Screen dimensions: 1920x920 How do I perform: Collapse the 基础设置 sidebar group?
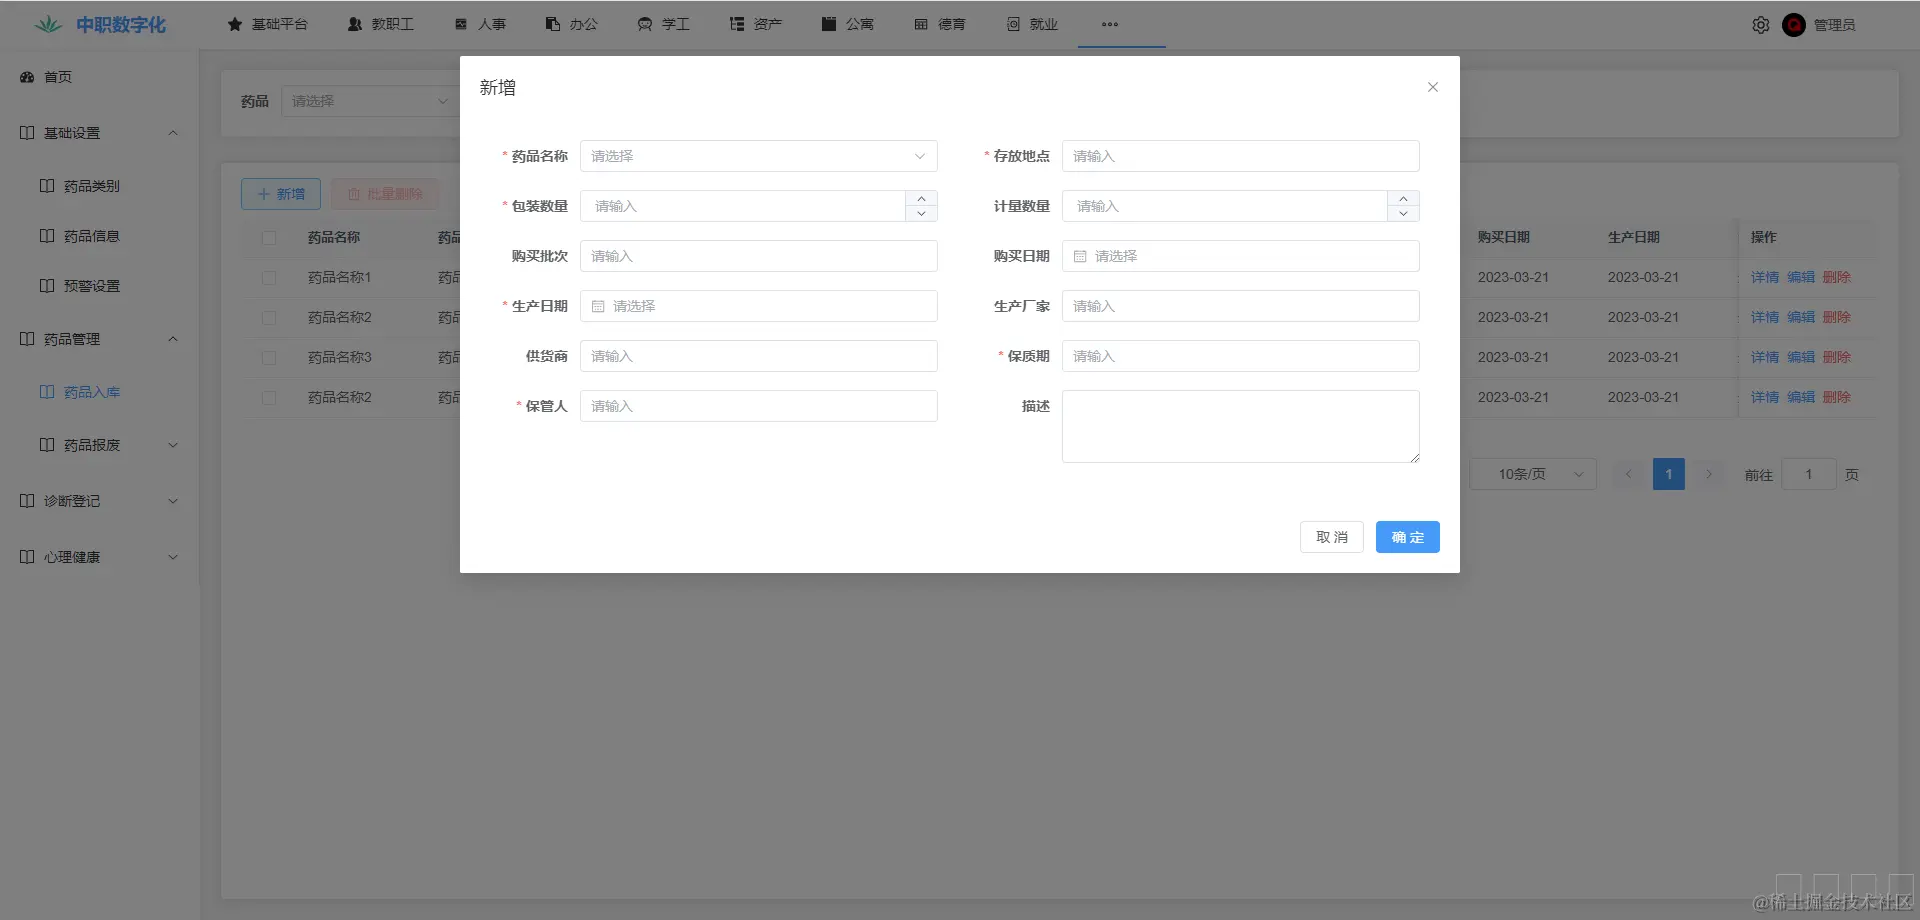[x=99, y=133]
